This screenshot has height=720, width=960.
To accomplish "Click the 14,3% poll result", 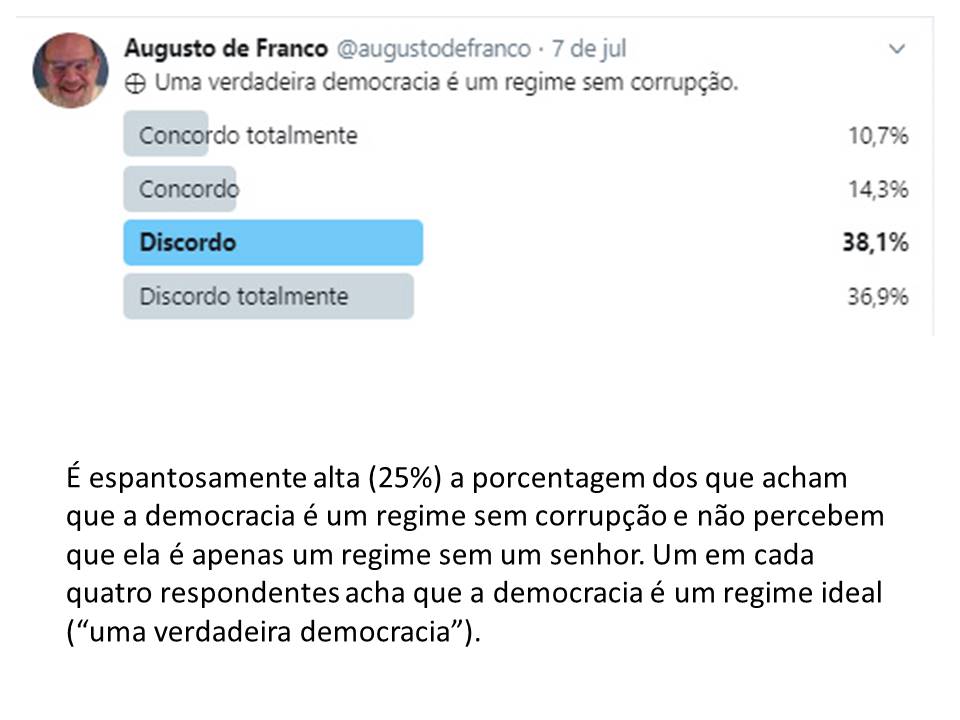I will [878, 189].
